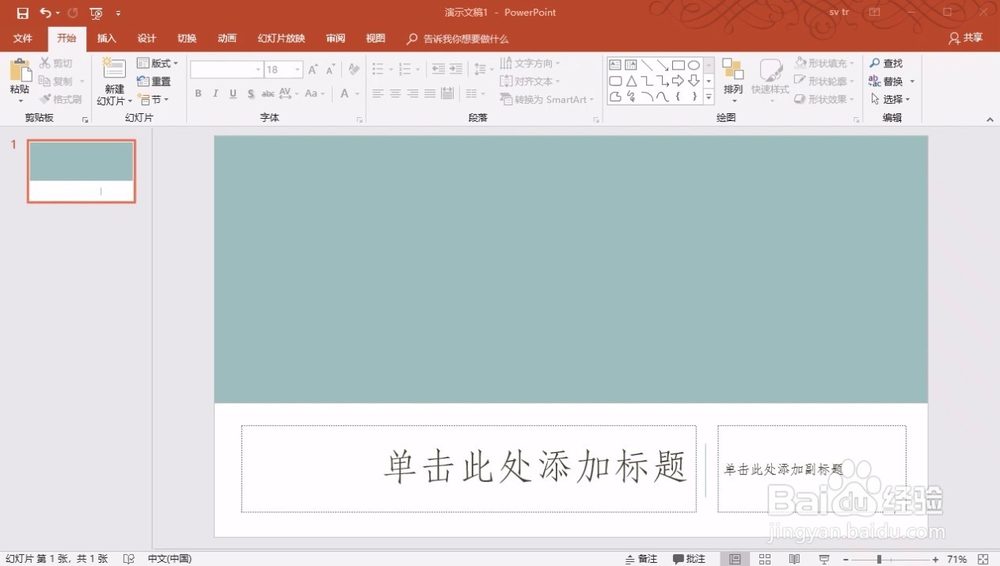Click the Share (共享) button
The height and width of the screenshot is (566, 1000).
pos(966,38)
